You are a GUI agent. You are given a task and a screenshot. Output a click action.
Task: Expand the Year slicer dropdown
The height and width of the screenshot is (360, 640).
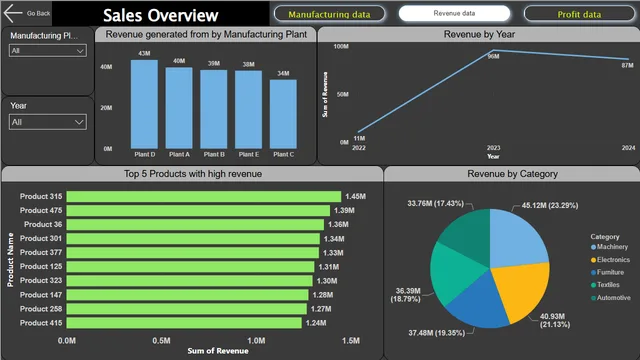[48, 122]
